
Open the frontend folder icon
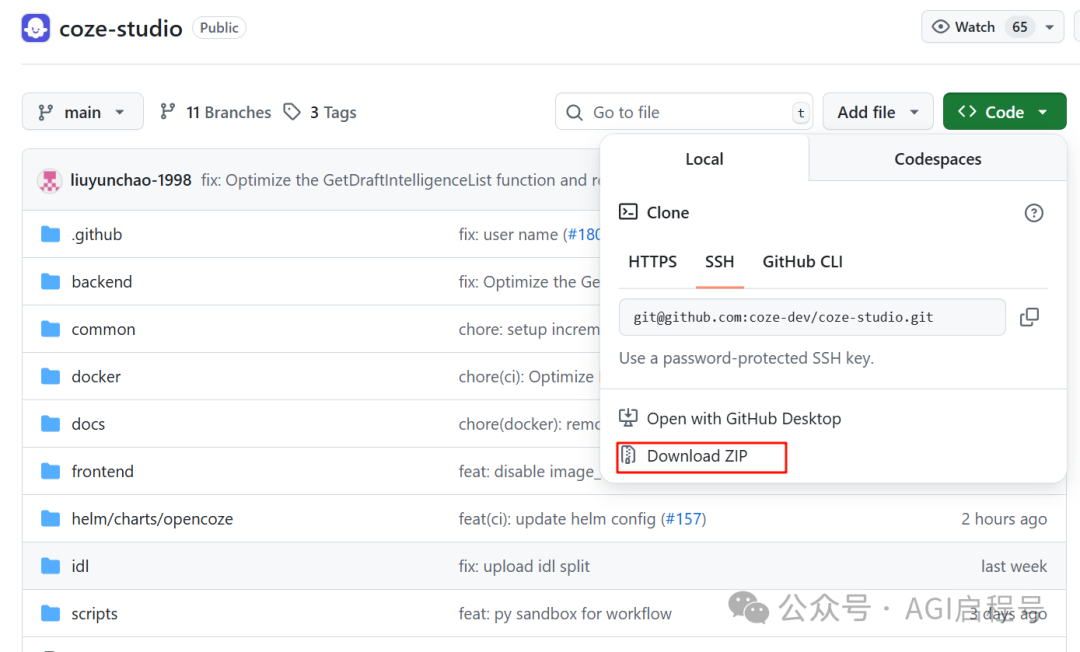point(50,471)
